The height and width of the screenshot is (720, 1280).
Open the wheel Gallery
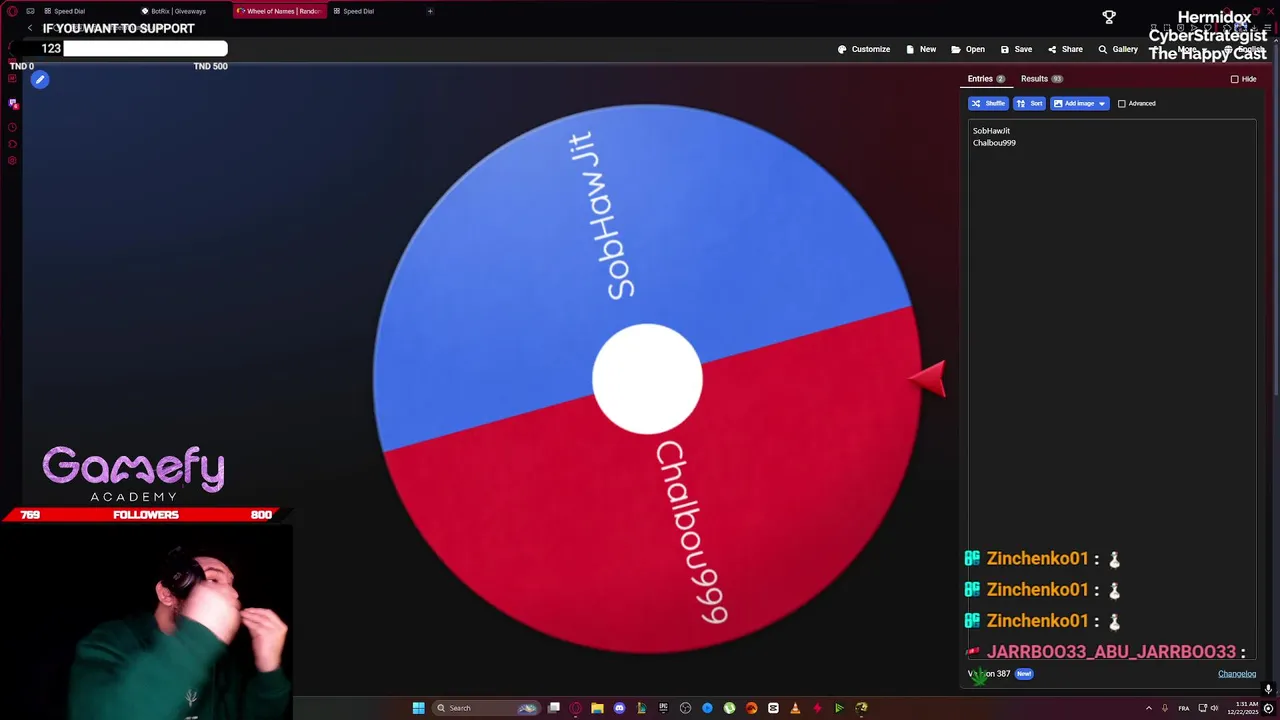coord(1118,49)
